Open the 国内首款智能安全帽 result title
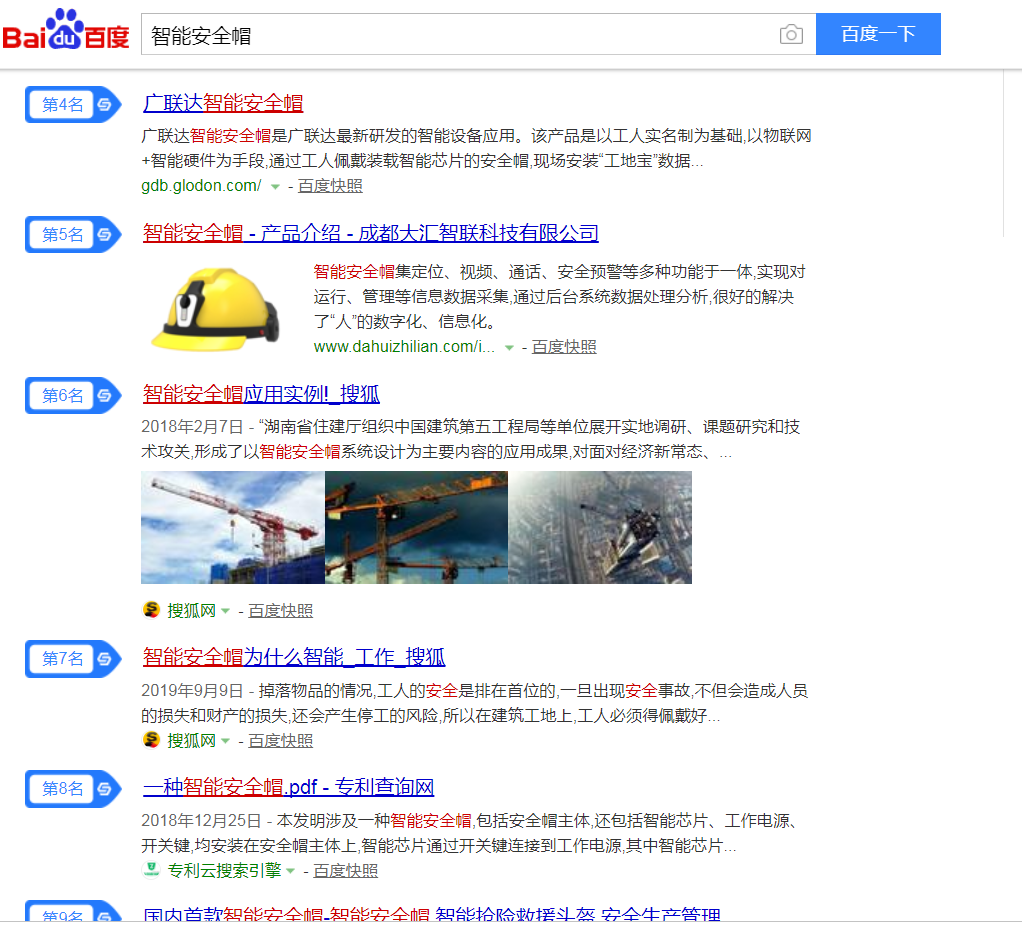Viewport: 1022px width, 925px height. coord(431,914)
